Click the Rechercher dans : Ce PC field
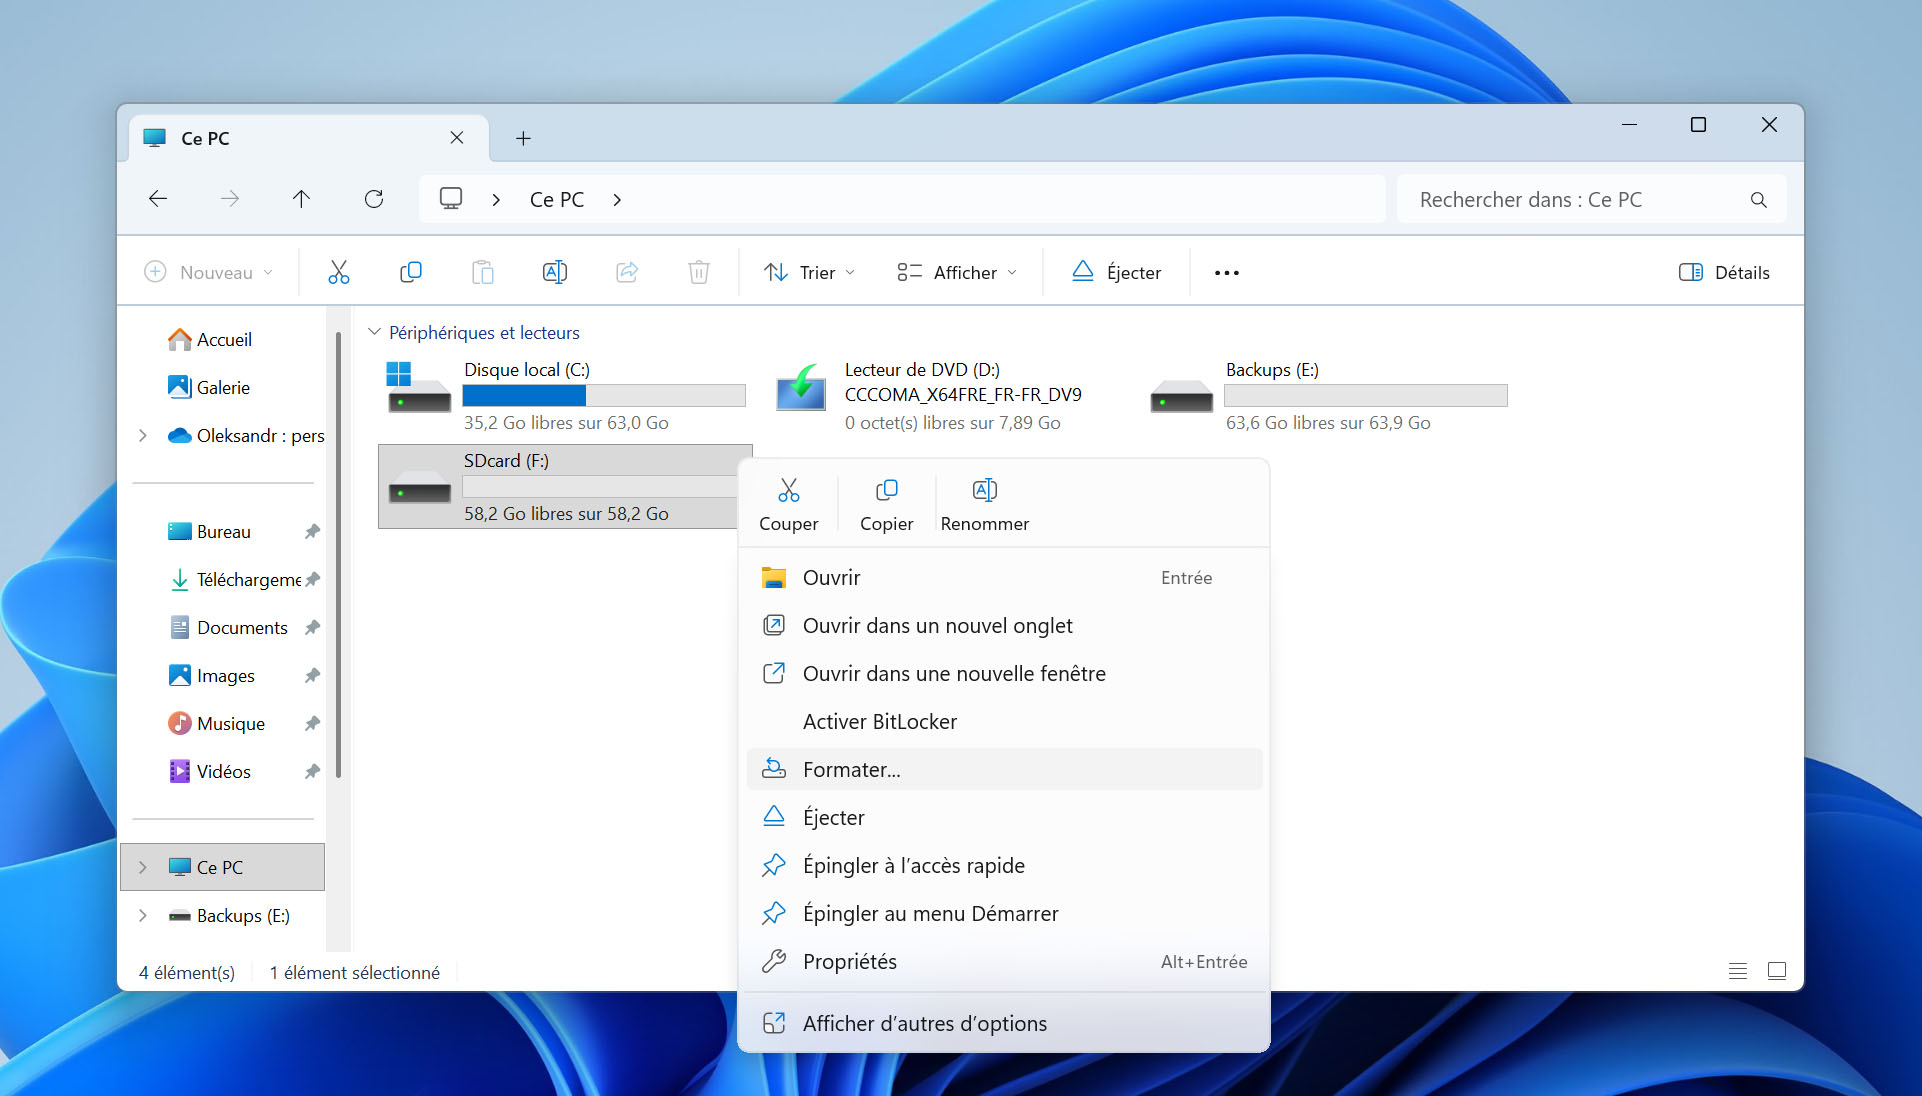This screenshot has height=1096, width=1922. click(x=1592, y=200)
